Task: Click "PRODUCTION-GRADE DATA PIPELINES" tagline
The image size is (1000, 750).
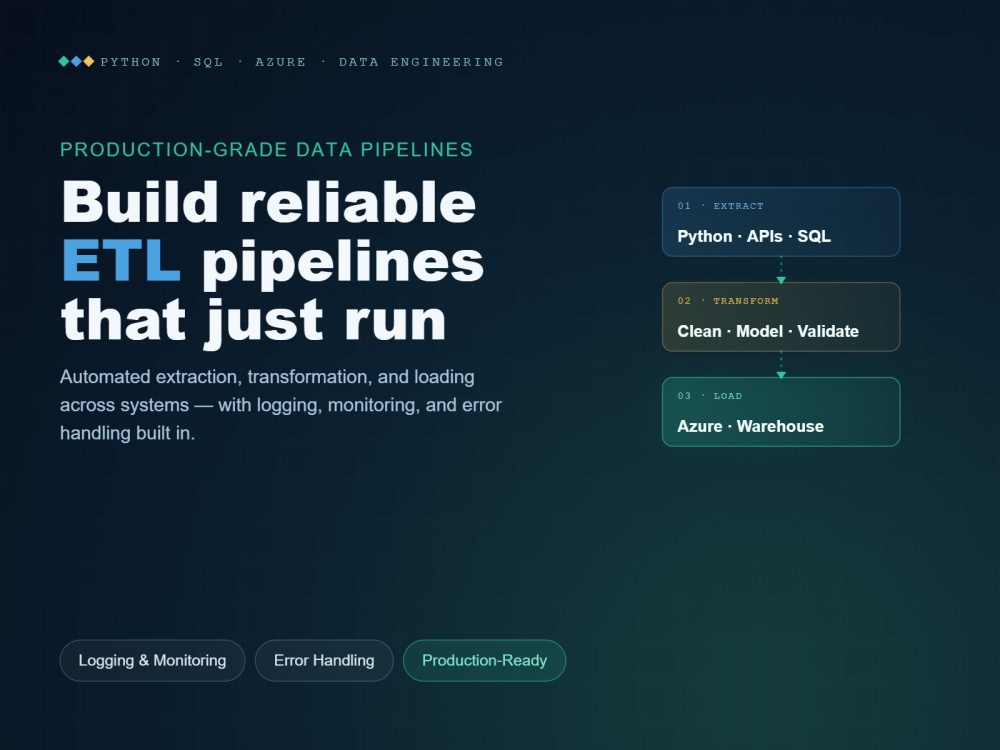Action: point(267,150)
